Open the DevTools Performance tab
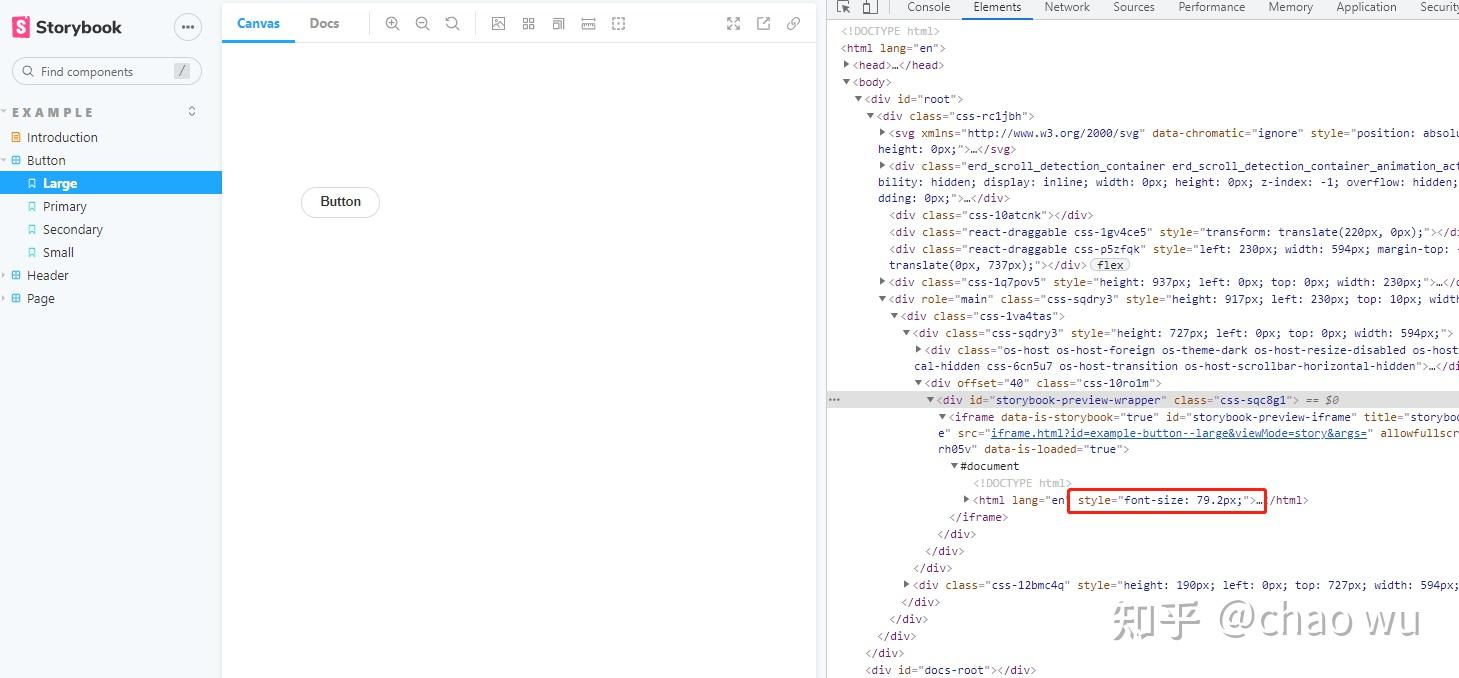Screen dimensions: 1459x678 pos(1211,7)
